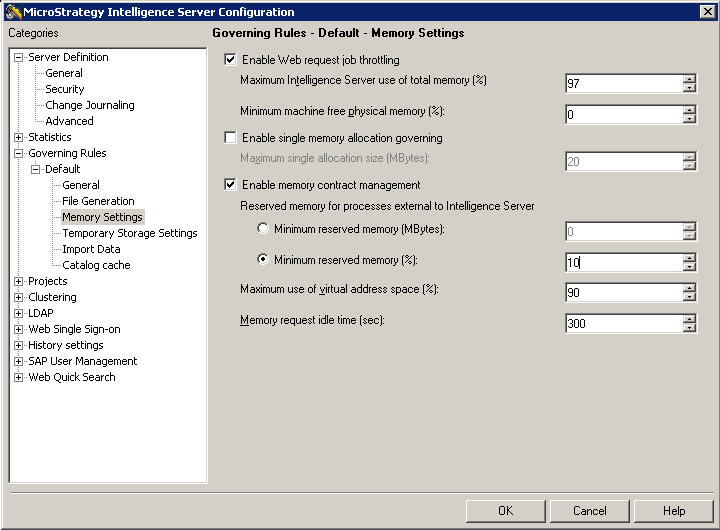
Task: Decrease Minimum reserved memory percent value
Action: click(x=689, y=267)
